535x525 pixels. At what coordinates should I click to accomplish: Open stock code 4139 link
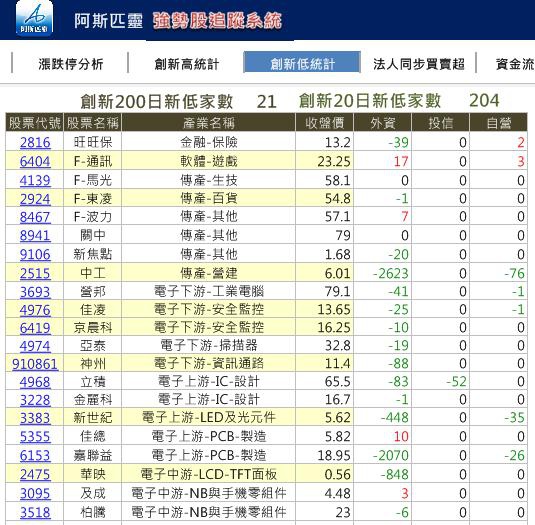[35, 180]
